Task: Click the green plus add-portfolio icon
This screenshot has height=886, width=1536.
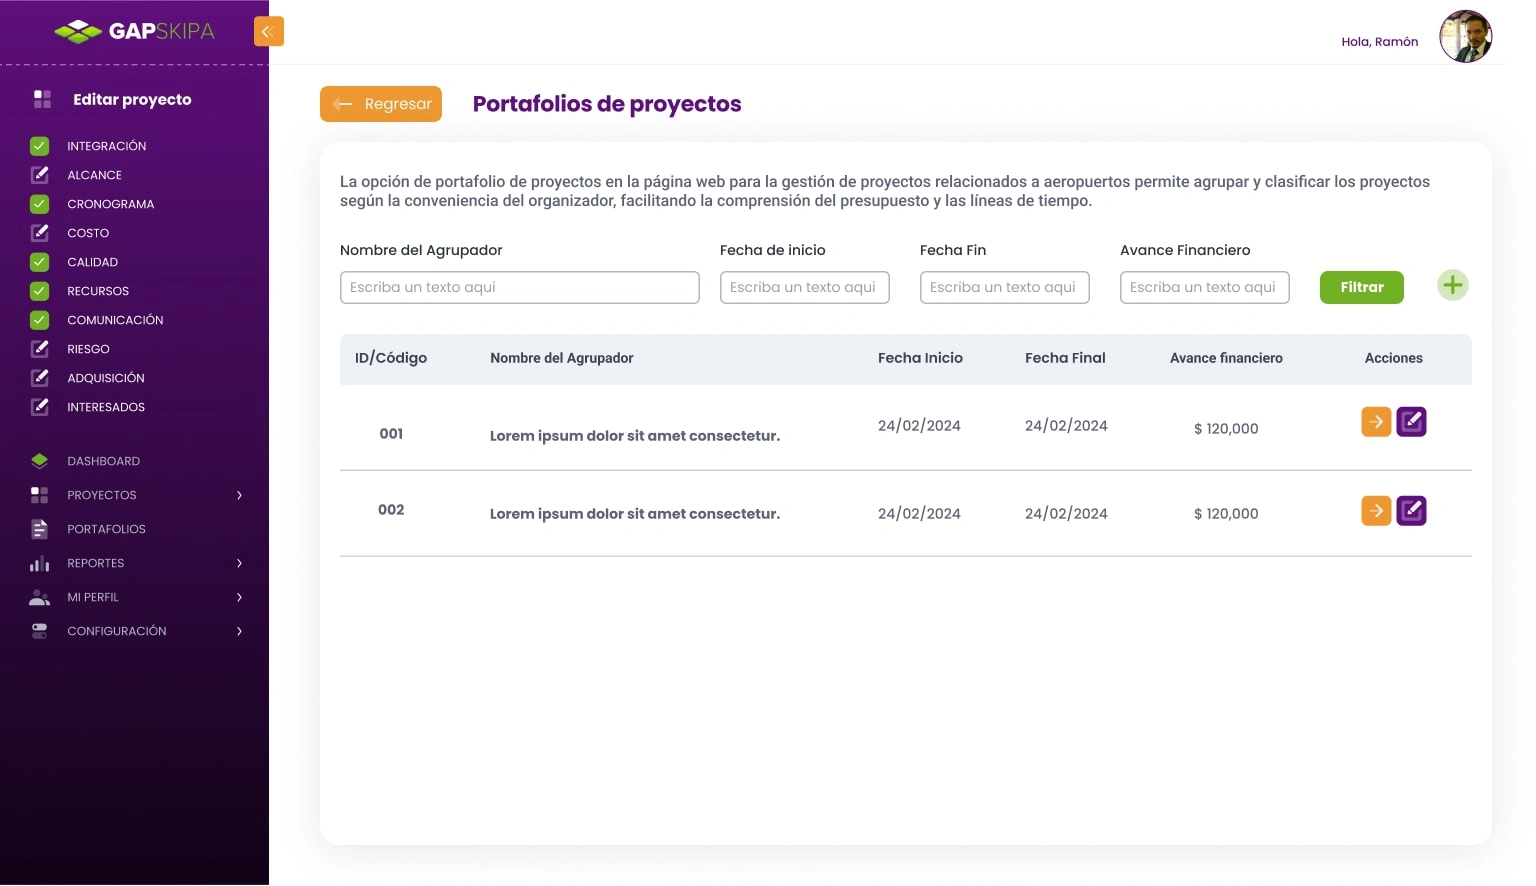Action: [x=1452, y=285]
